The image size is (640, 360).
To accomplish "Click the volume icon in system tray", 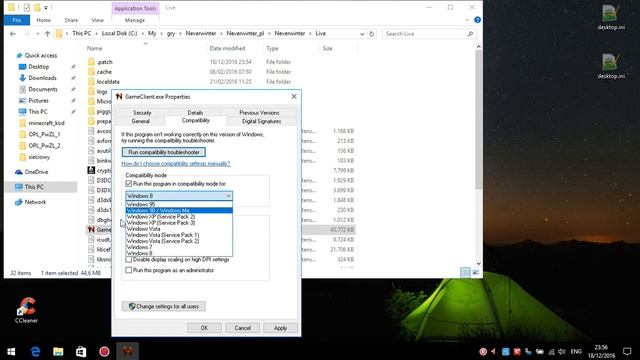I will [562, 351].
